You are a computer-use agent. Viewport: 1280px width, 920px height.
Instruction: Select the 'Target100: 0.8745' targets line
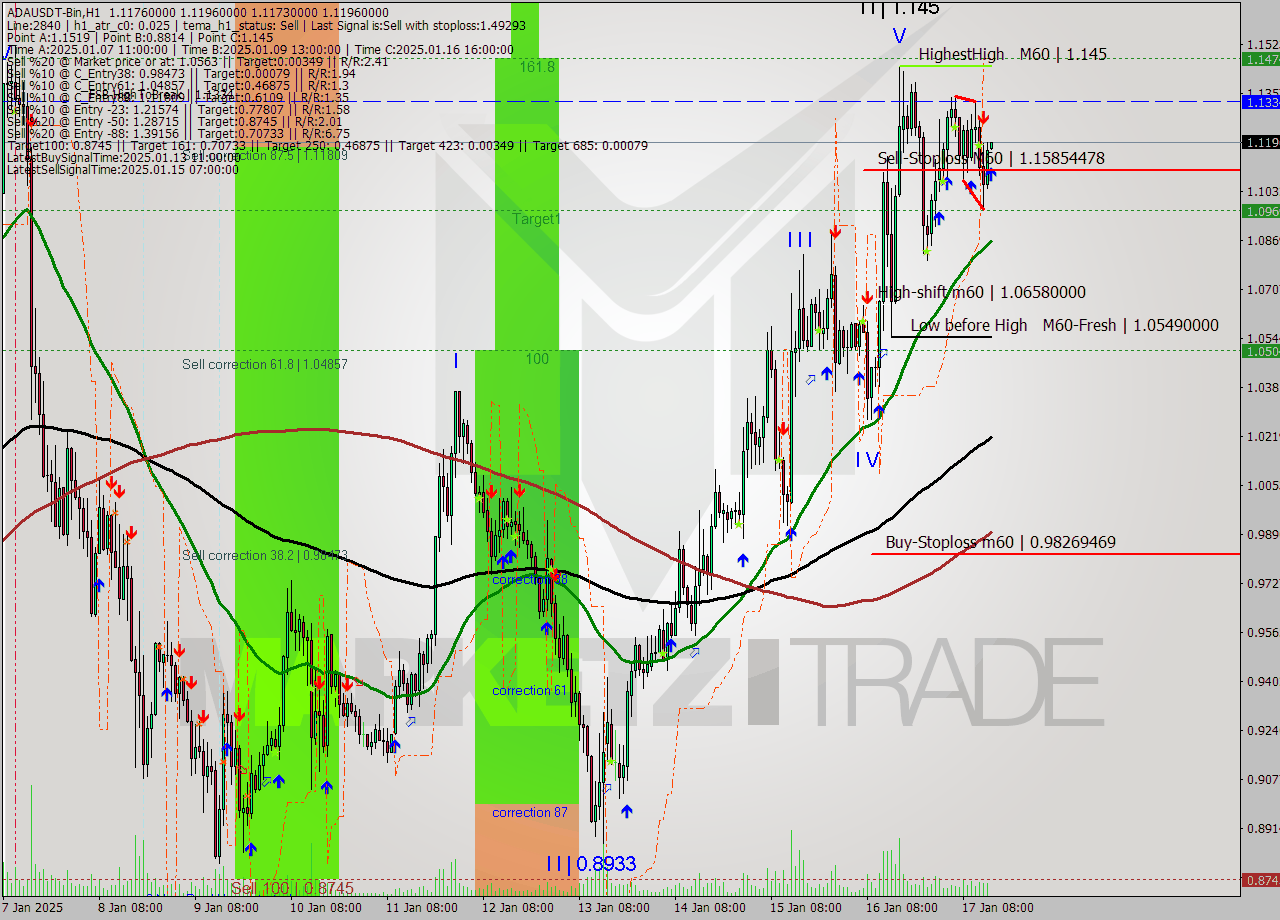(327, 145)
